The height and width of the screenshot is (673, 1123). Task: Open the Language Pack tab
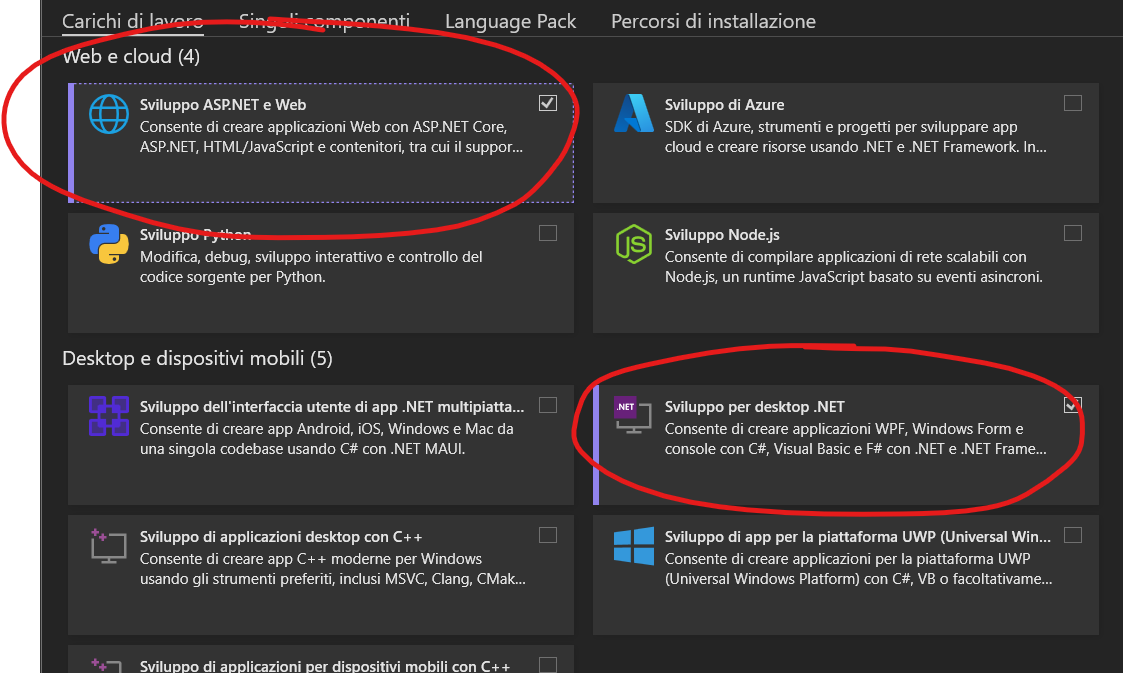coord(510,21)
